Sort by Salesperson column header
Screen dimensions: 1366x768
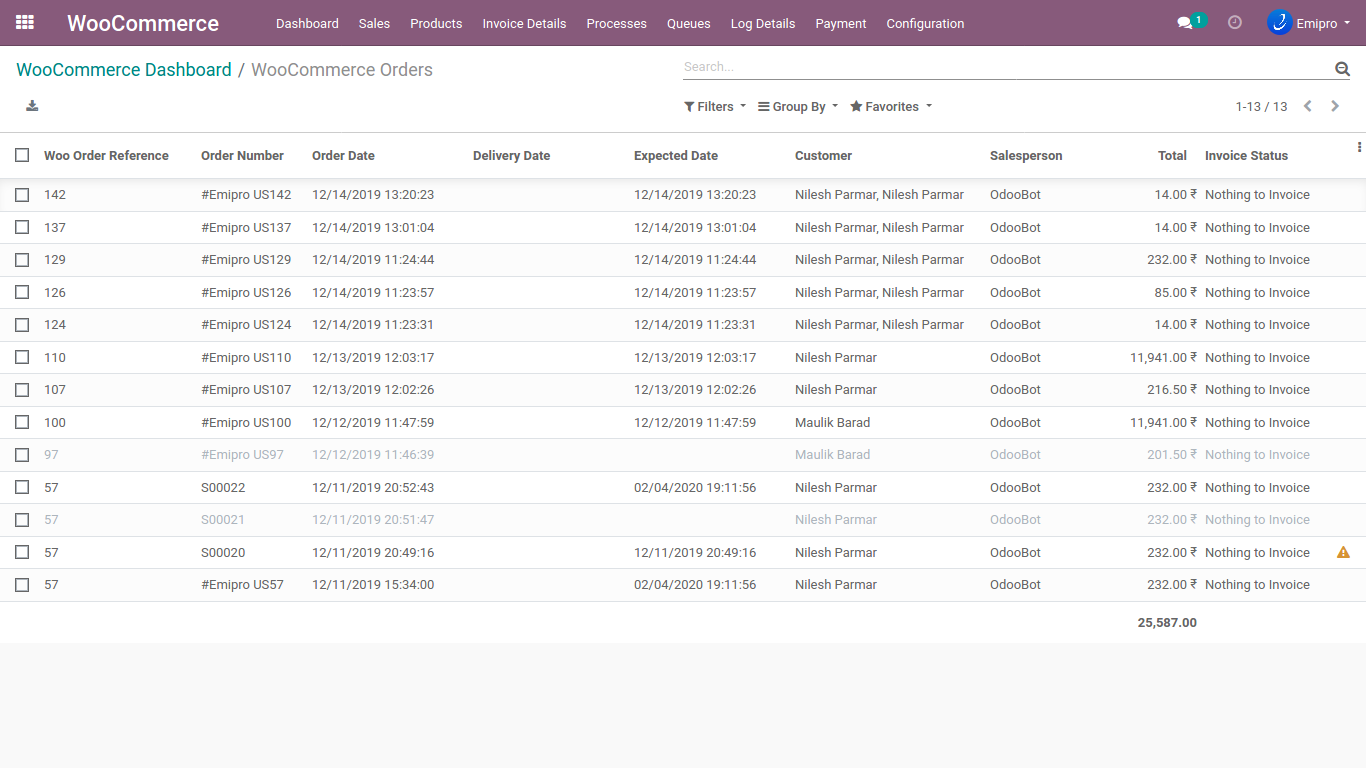coord(1026,156)
